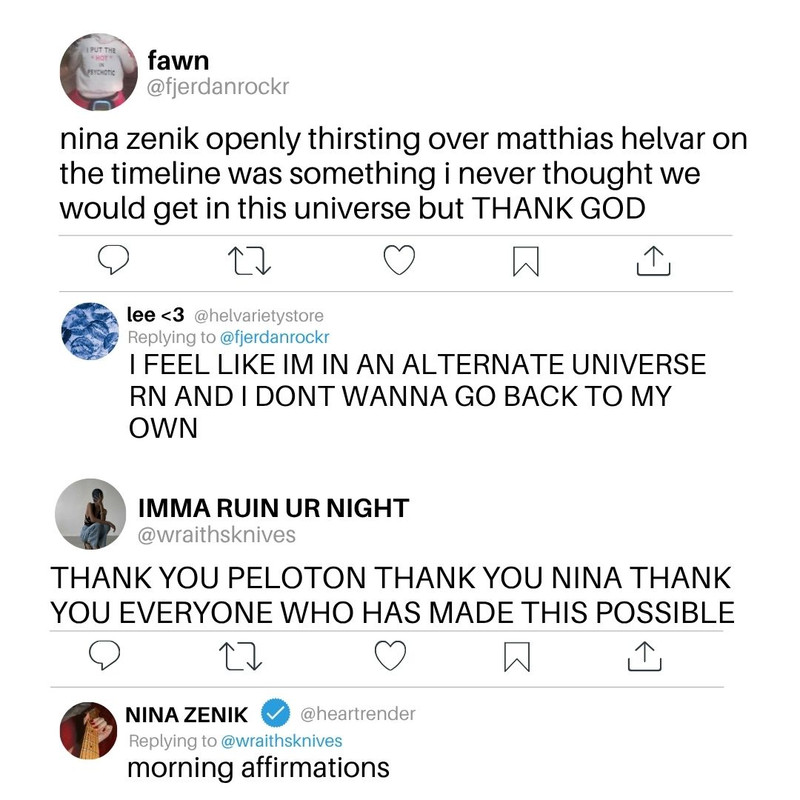Click NINA ZENIK's verified badge
The height and width of the screenshot is (800, 800).
pos(276,713)
